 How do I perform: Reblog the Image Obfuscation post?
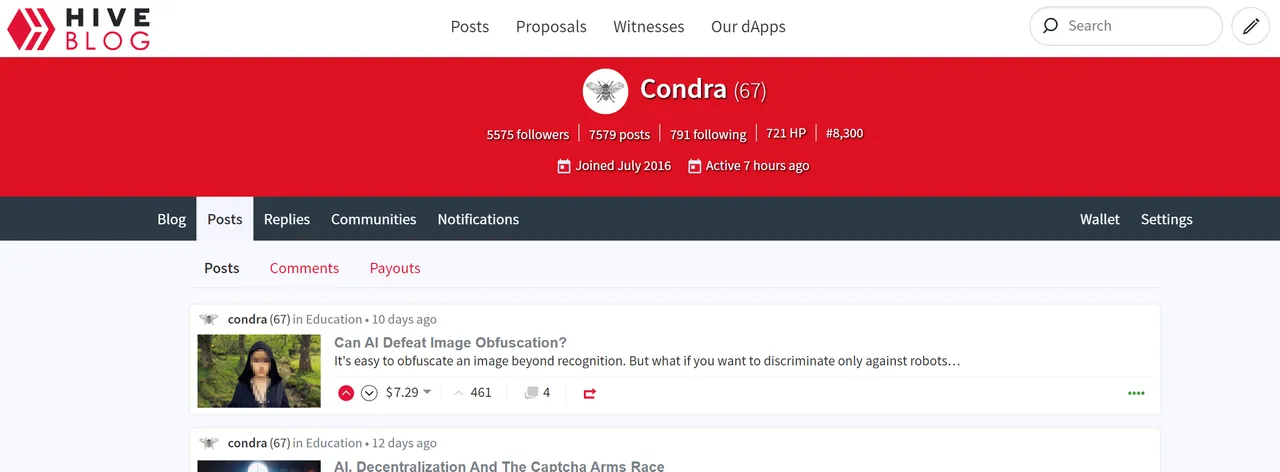589,393
